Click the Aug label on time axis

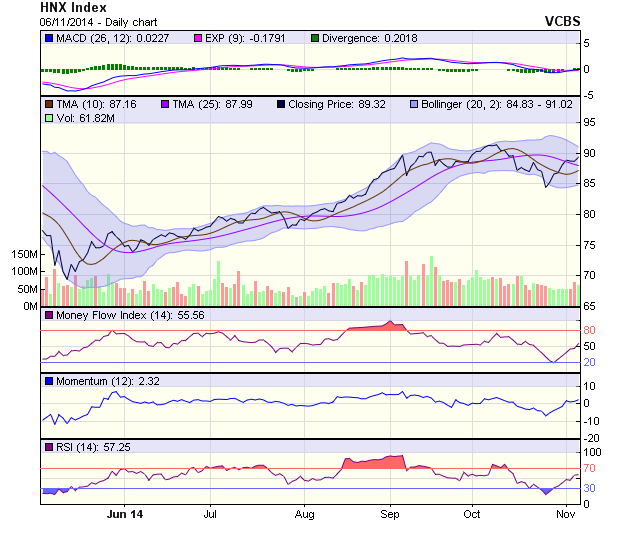pyautogui.click(x=305, y=514)
